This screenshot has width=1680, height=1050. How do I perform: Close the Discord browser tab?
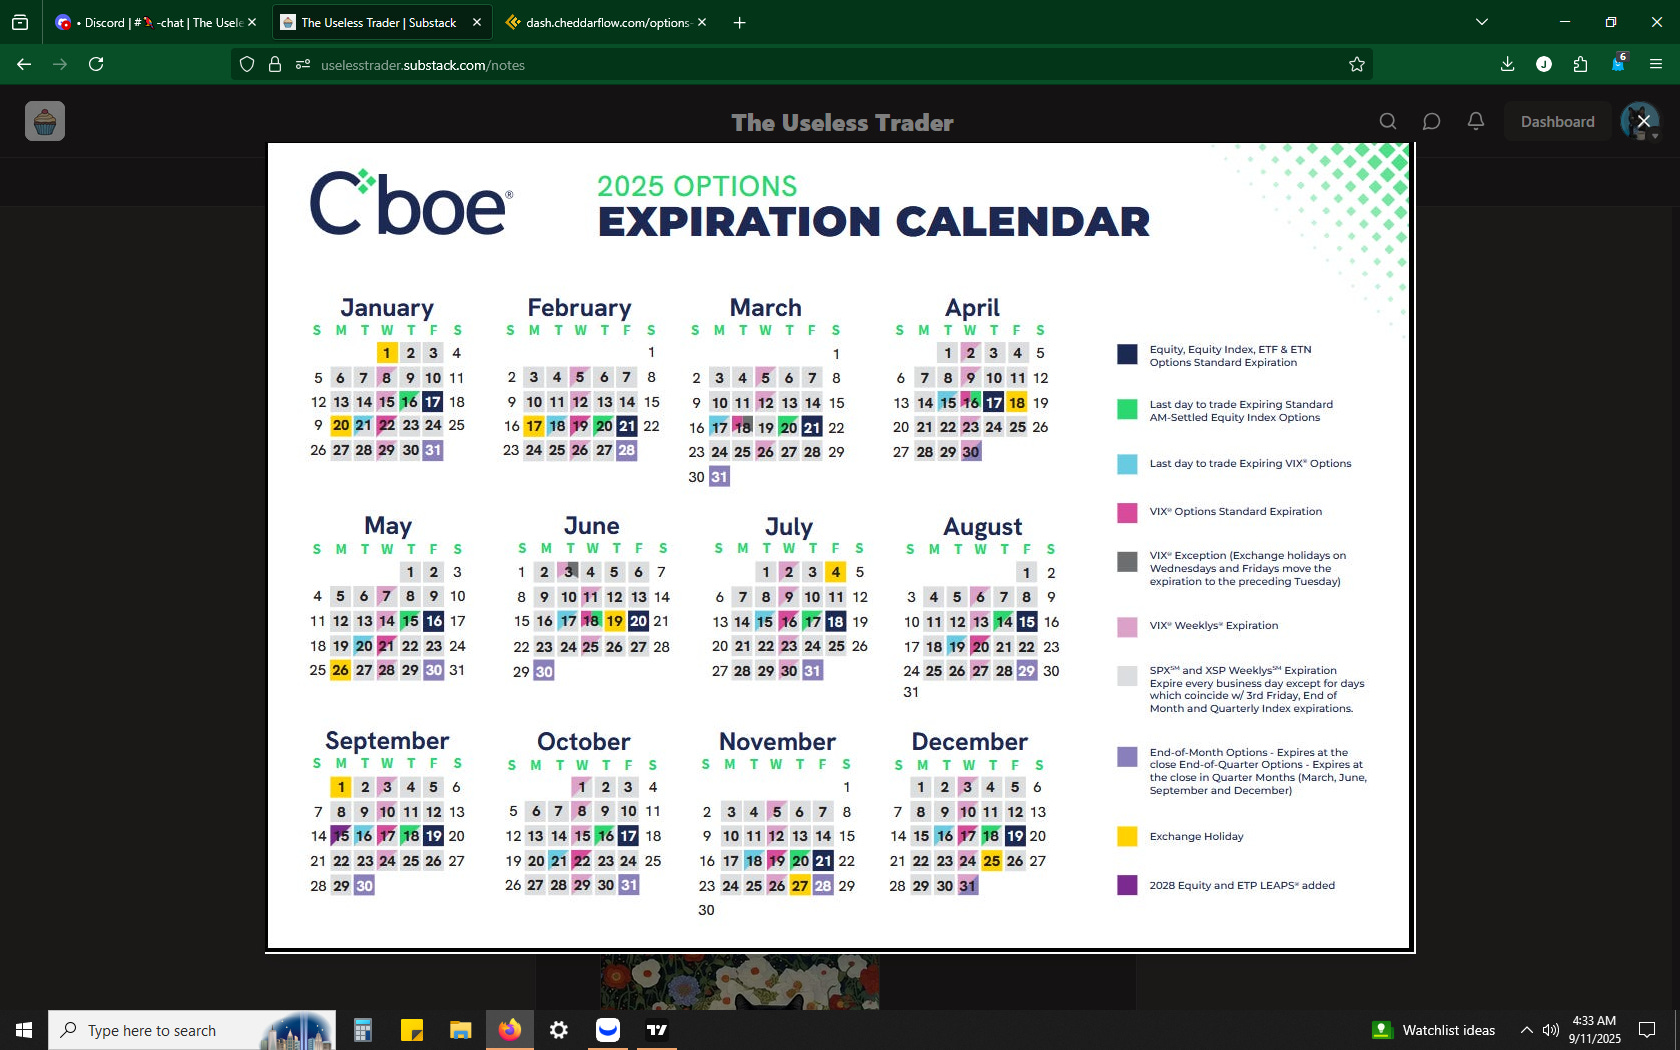point(252,22)
